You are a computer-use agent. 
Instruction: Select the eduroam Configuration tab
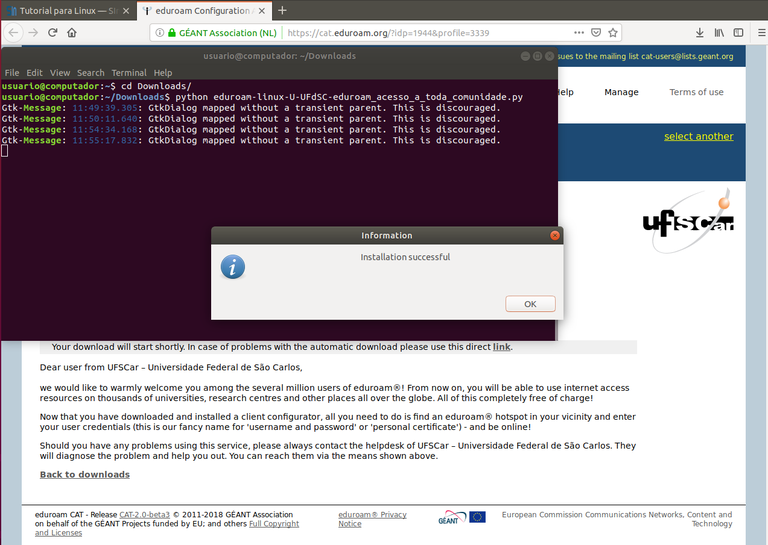[x=203, y=11]
